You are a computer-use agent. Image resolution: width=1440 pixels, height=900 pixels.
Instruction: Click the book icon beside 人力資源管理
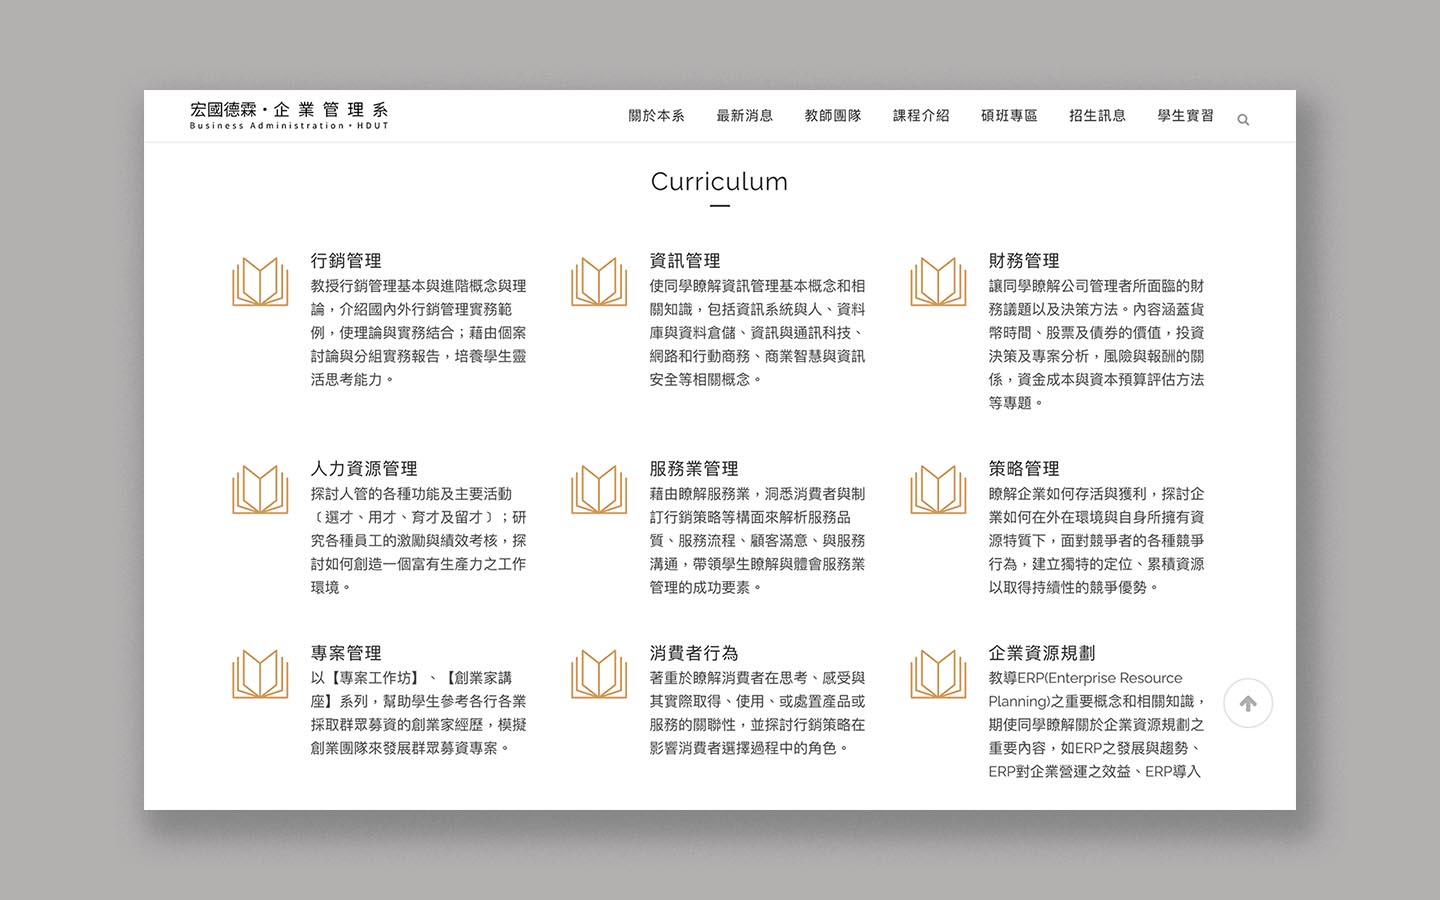260,490
